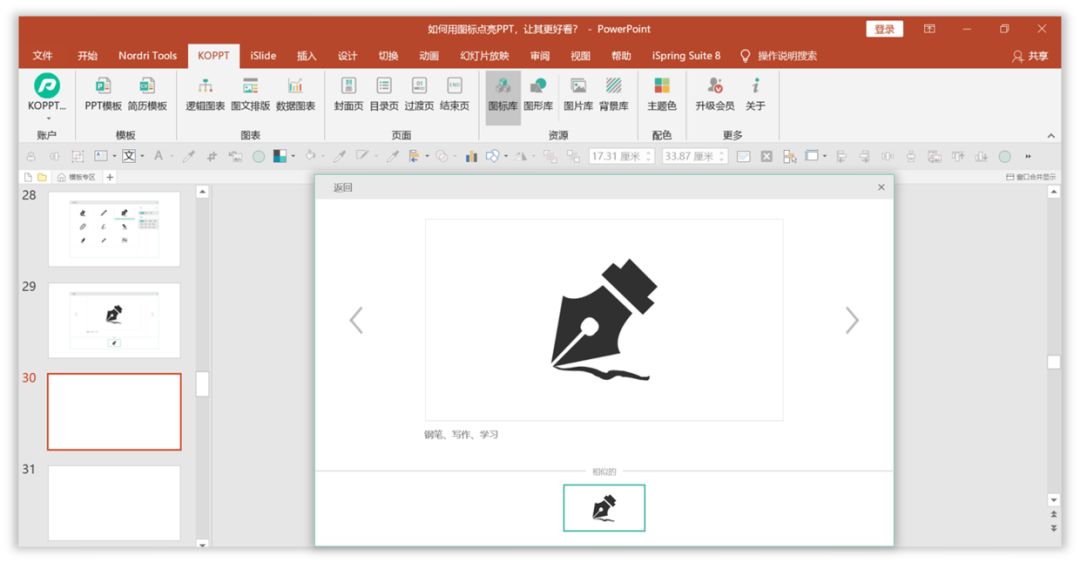1080x563 pixels.
Task: Open the 简历模板 resume templates
Action: click(147, 94)
